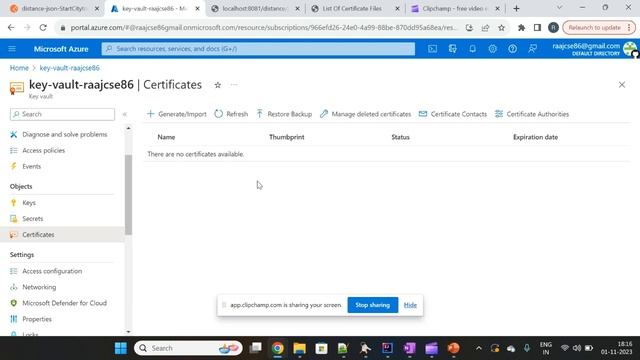Sort by the Thumbprint column header
Image resolution: width=640 pixels, height=360 pixels.
point(287,137)
